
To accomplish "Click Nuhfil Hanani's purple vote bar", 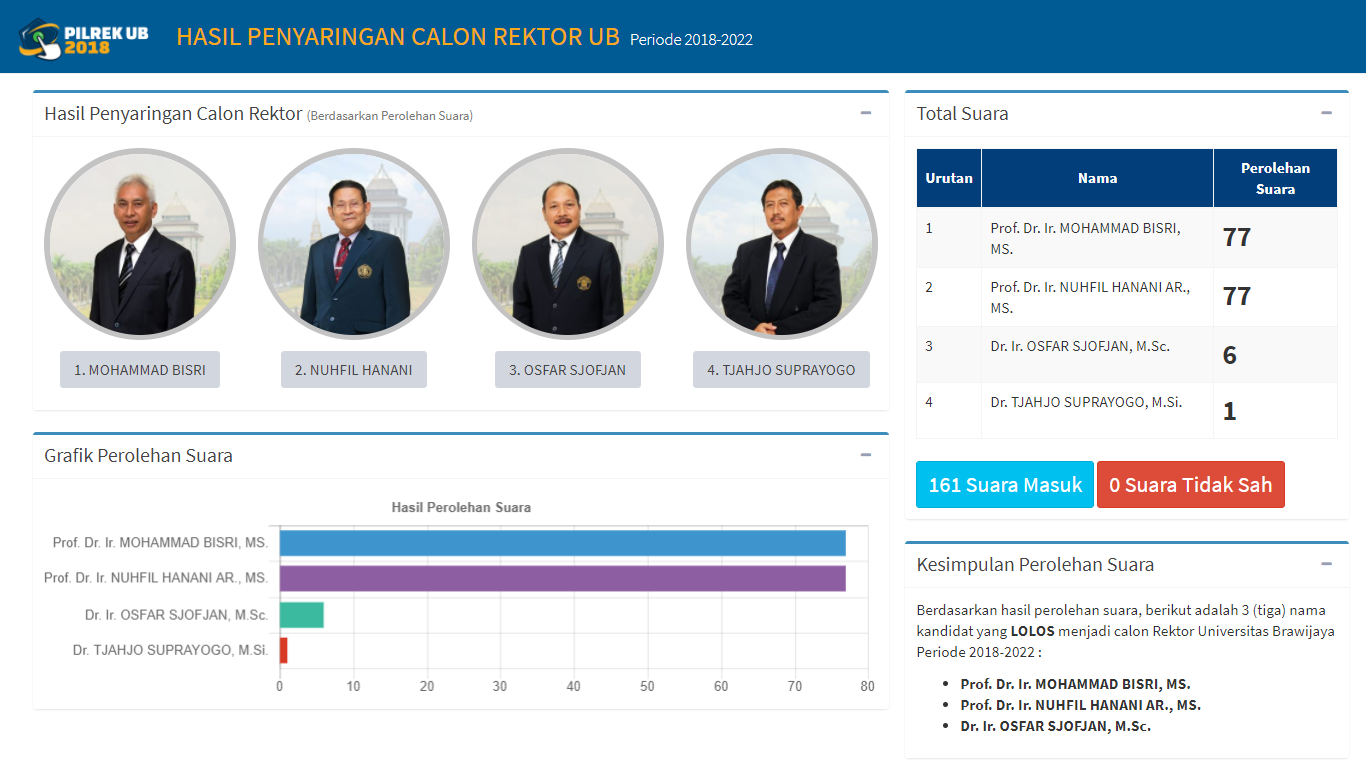I will (x=560, y=579).
